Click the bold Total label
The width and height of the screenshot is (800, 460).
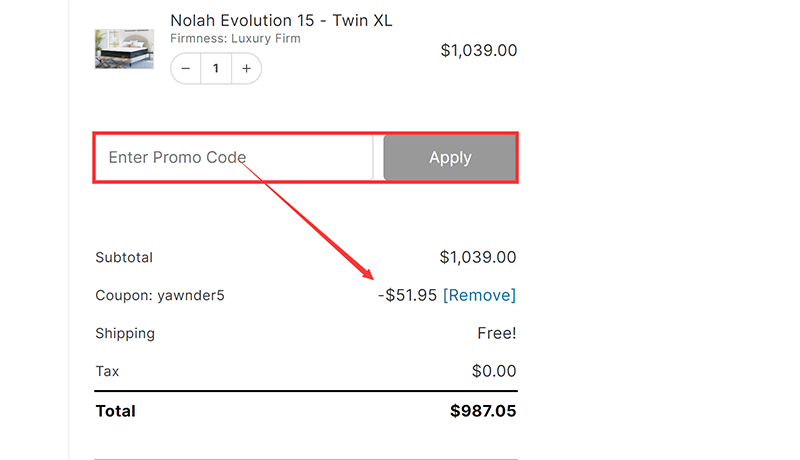click(115, 411)
